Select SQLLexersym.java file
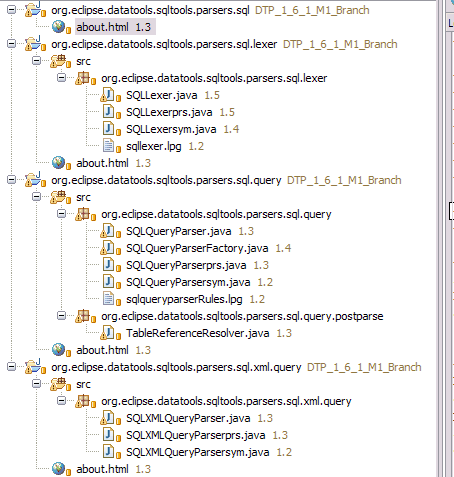The height and width of the screenshot is (477, 454). [x=171, y=129]
